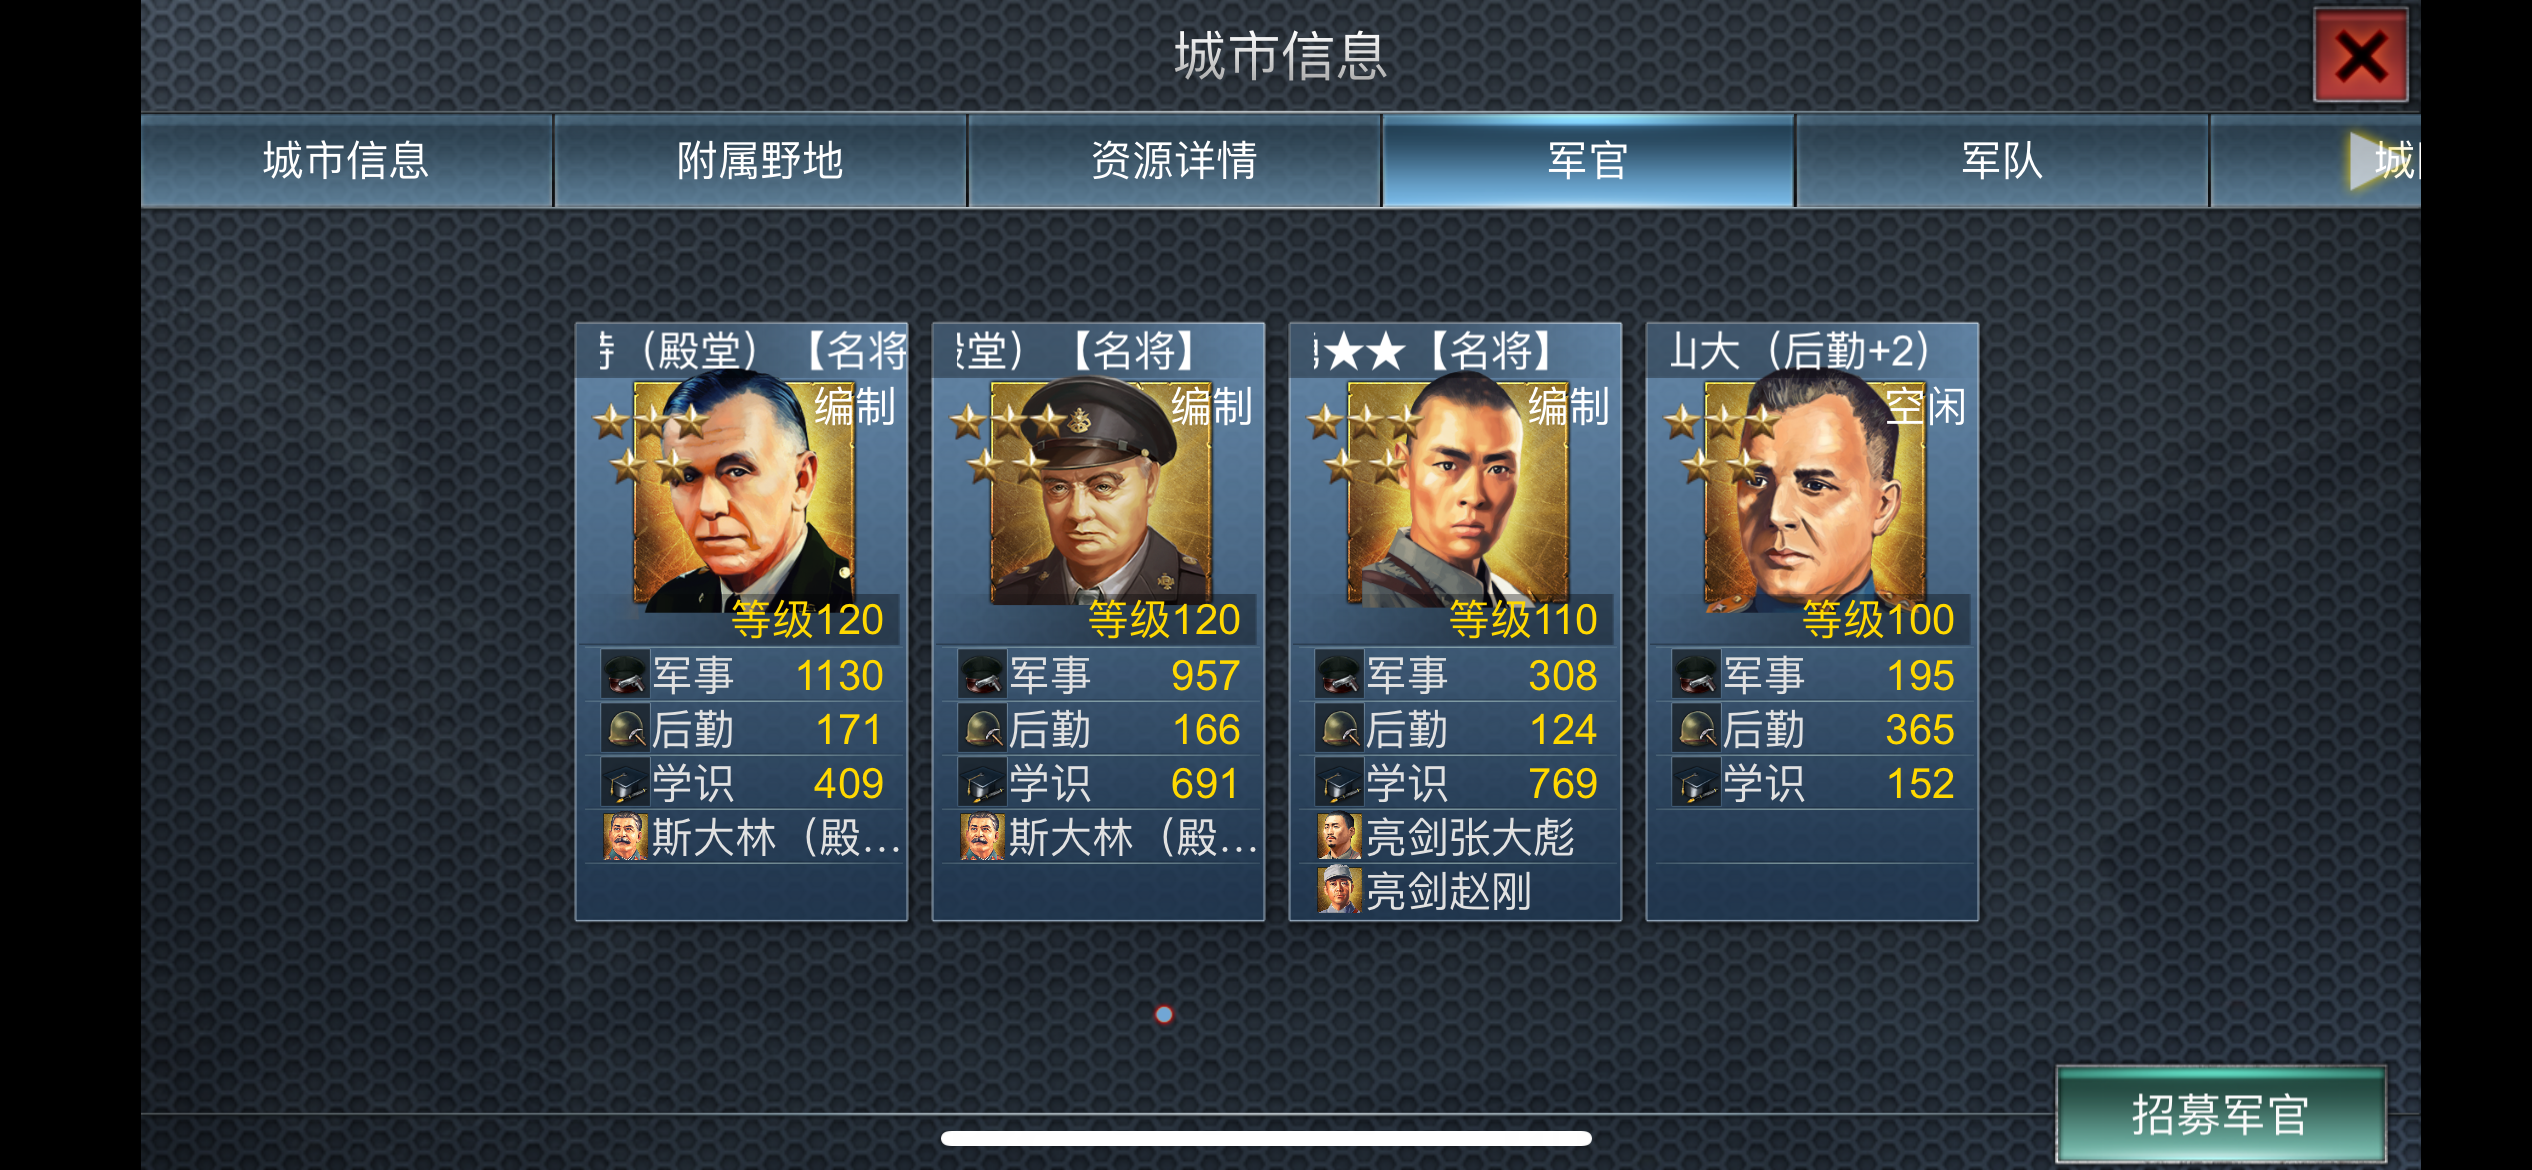The width and height of the screenshot is (2532, 1170).
Task: Select the 资源详情 tab
Action: coord(1174,161)
